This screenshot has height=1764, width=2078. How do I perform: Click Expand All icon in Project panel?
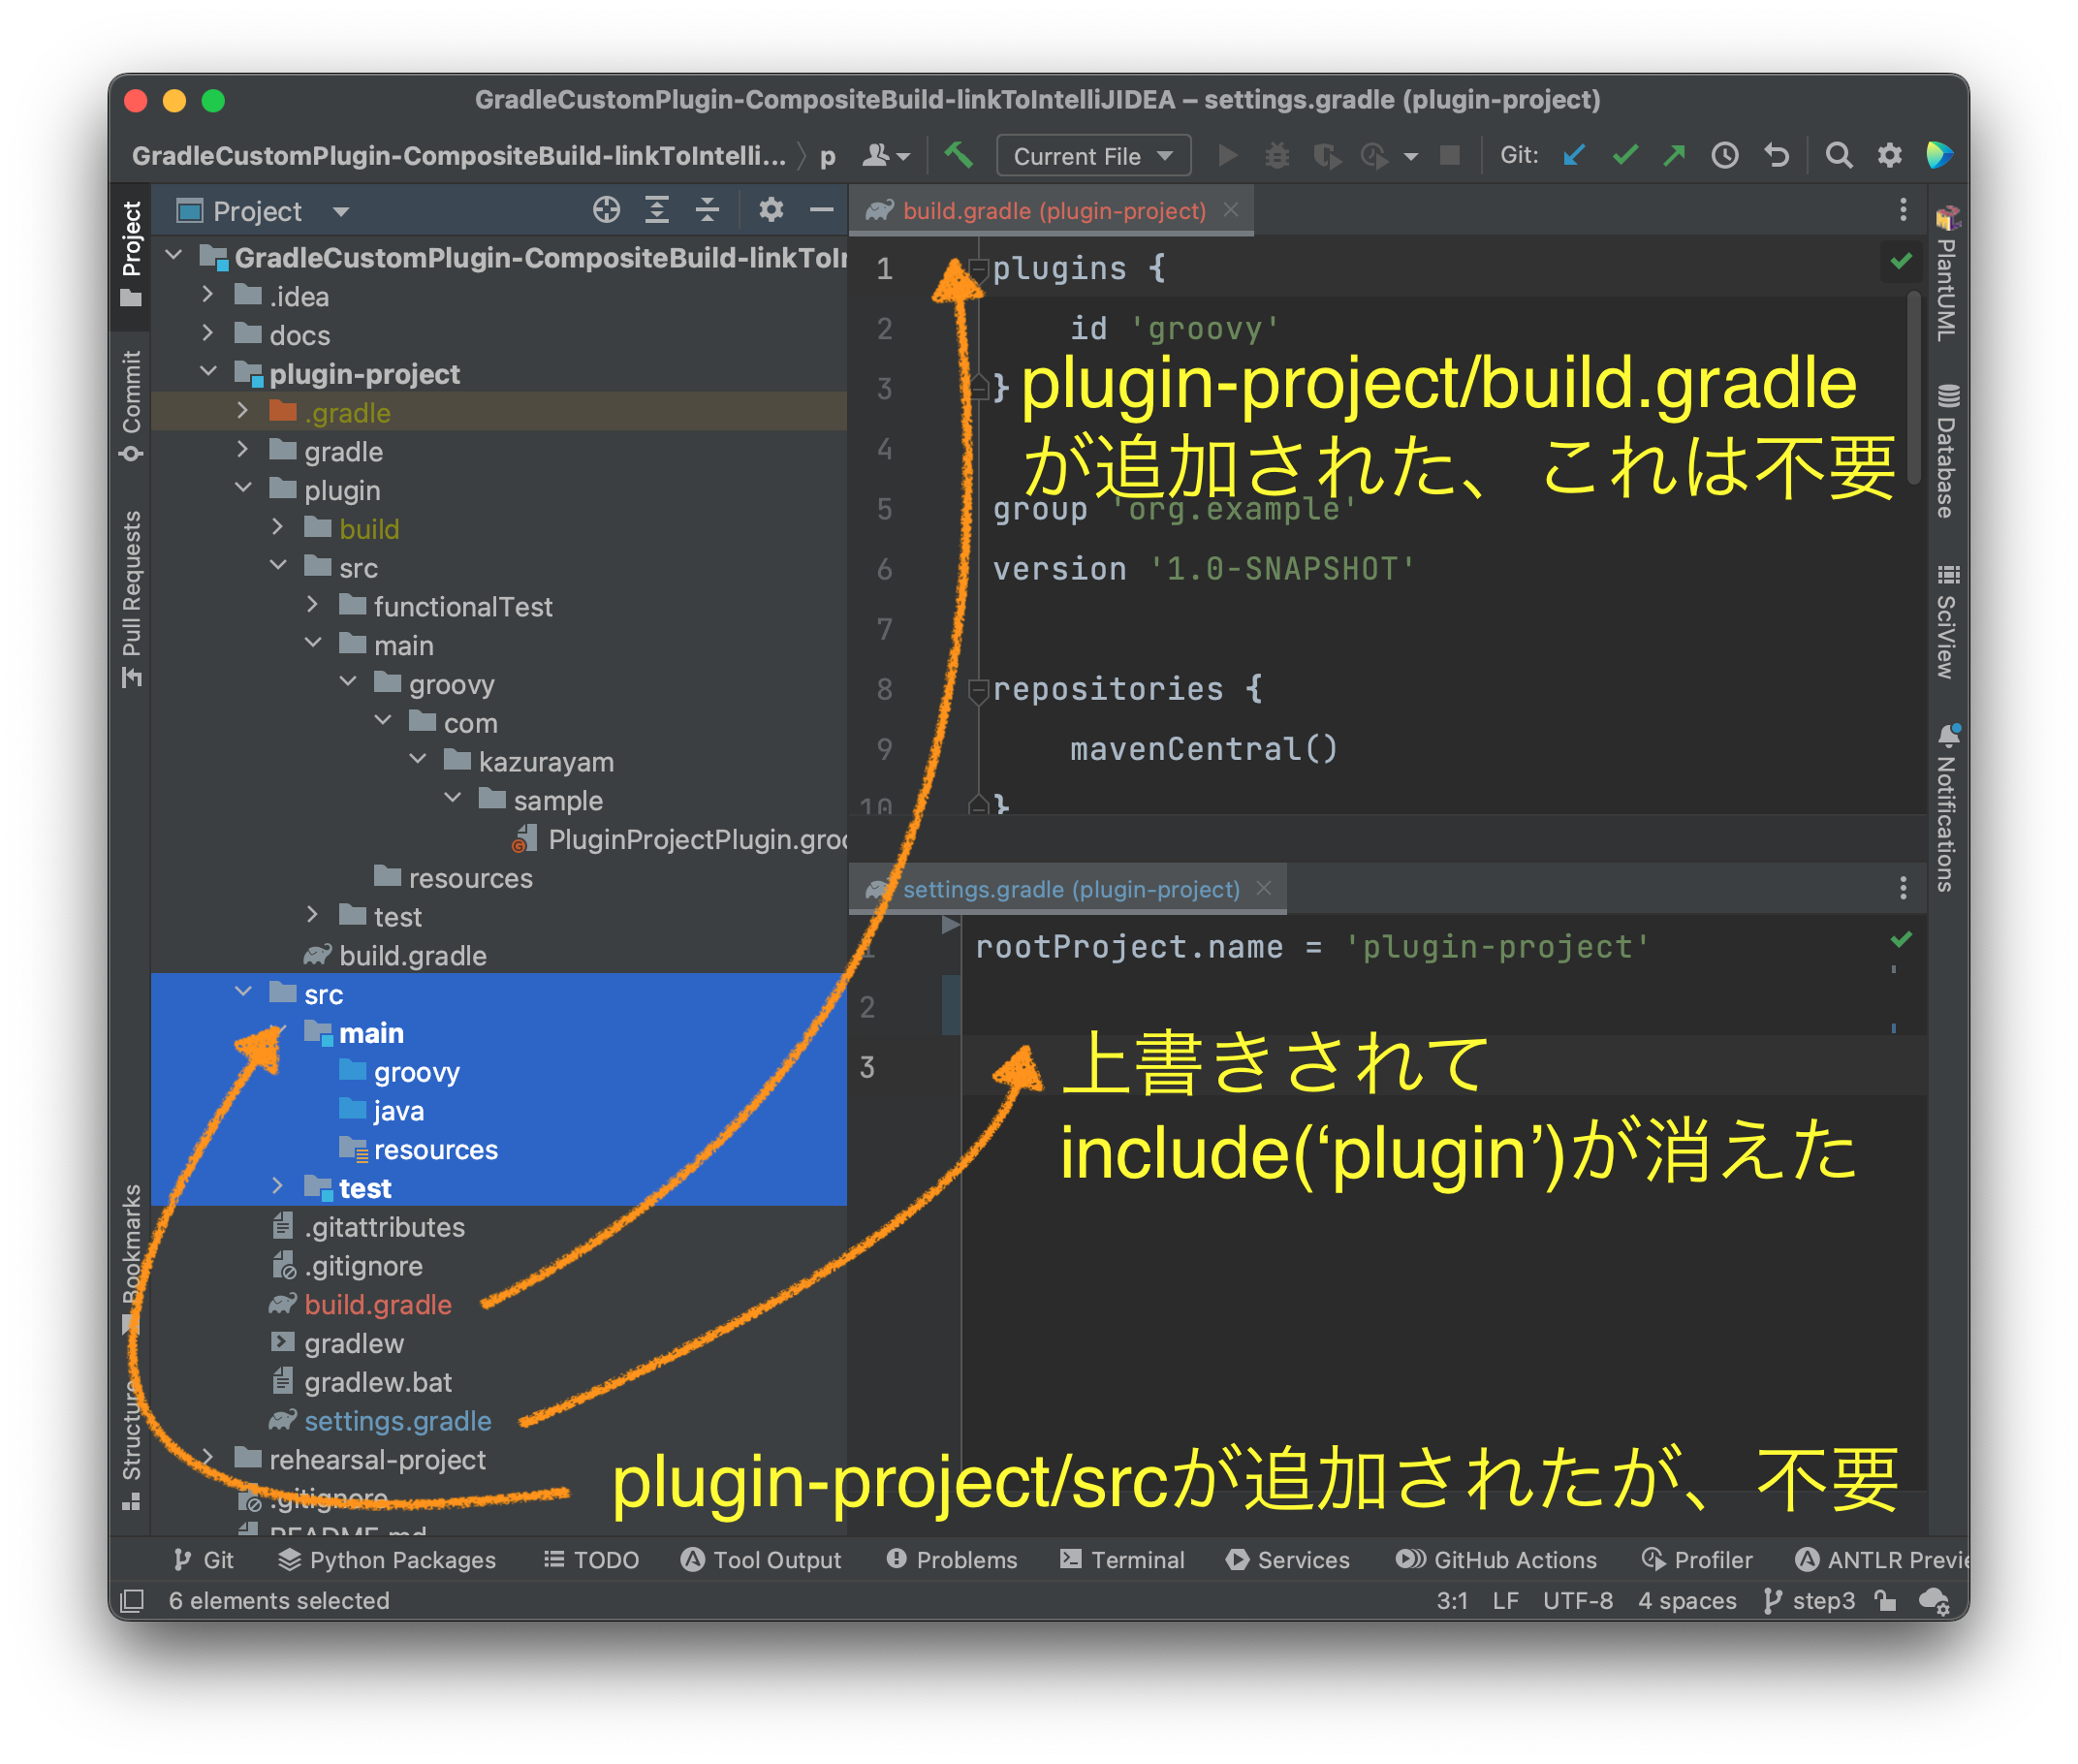tap(657, 210)
